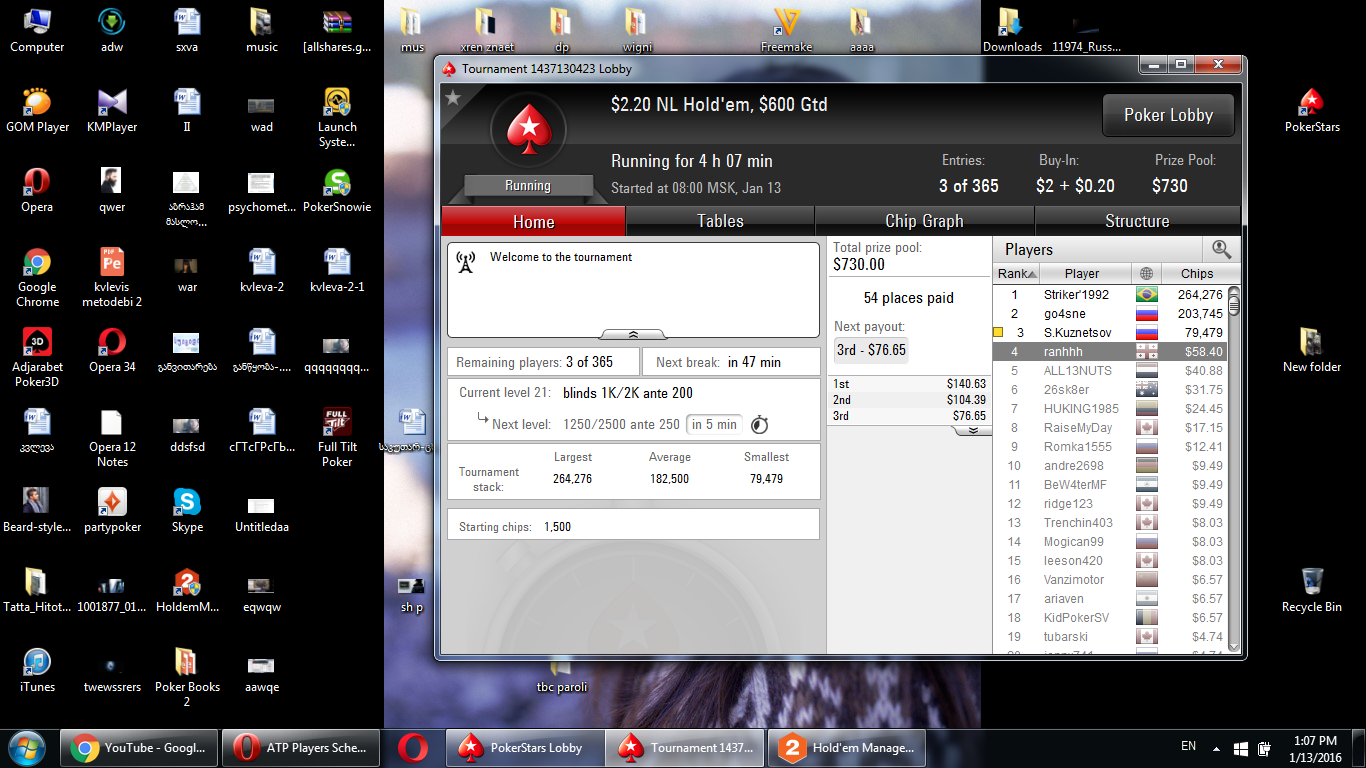Select the highlighted ranhhh row
The width and height of the screenshot is (1366, 768).
1109,352
